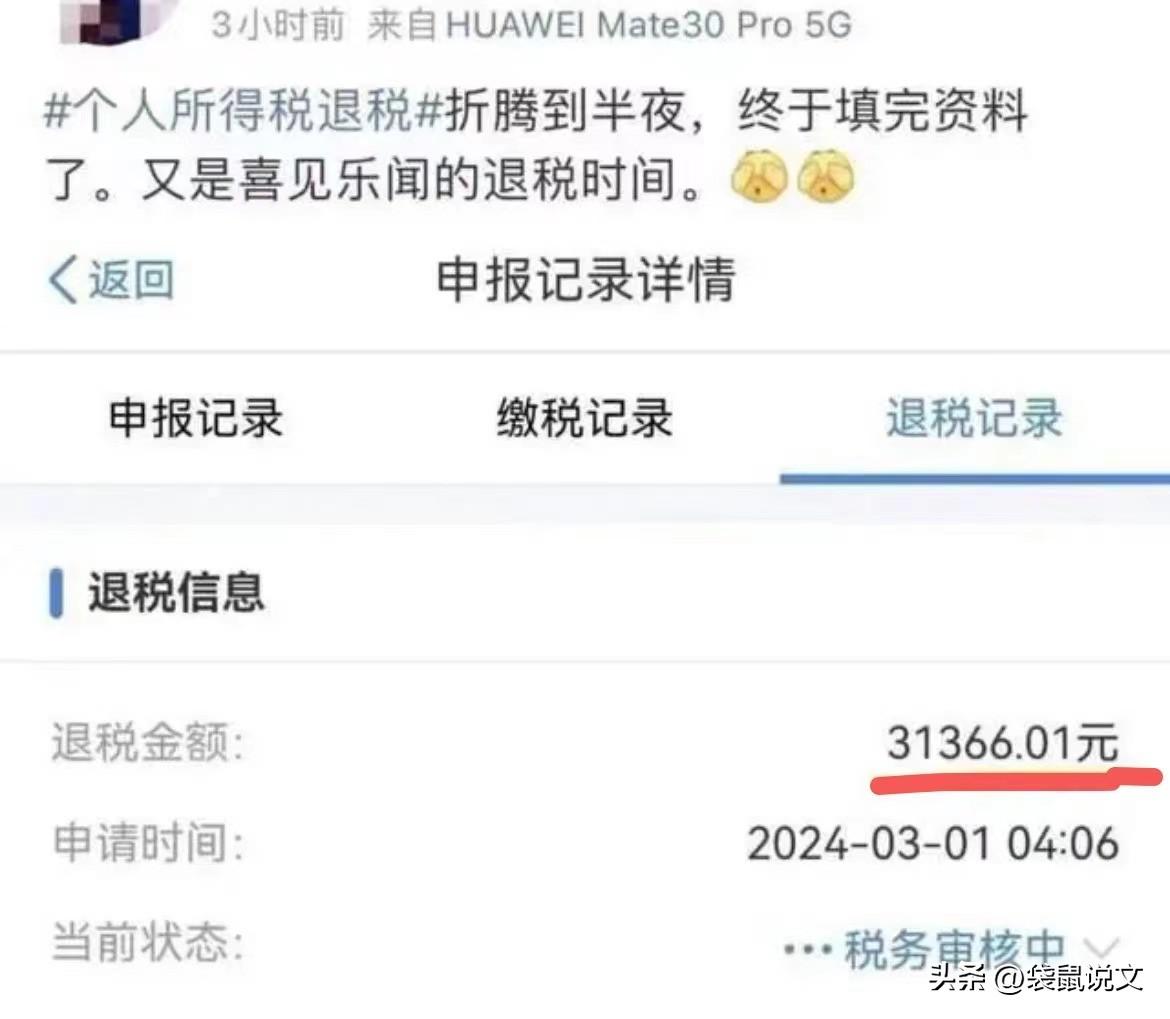Tap the second covering-face emoji
Screen dimensions: 1170x1019
(x=826, y=177)
